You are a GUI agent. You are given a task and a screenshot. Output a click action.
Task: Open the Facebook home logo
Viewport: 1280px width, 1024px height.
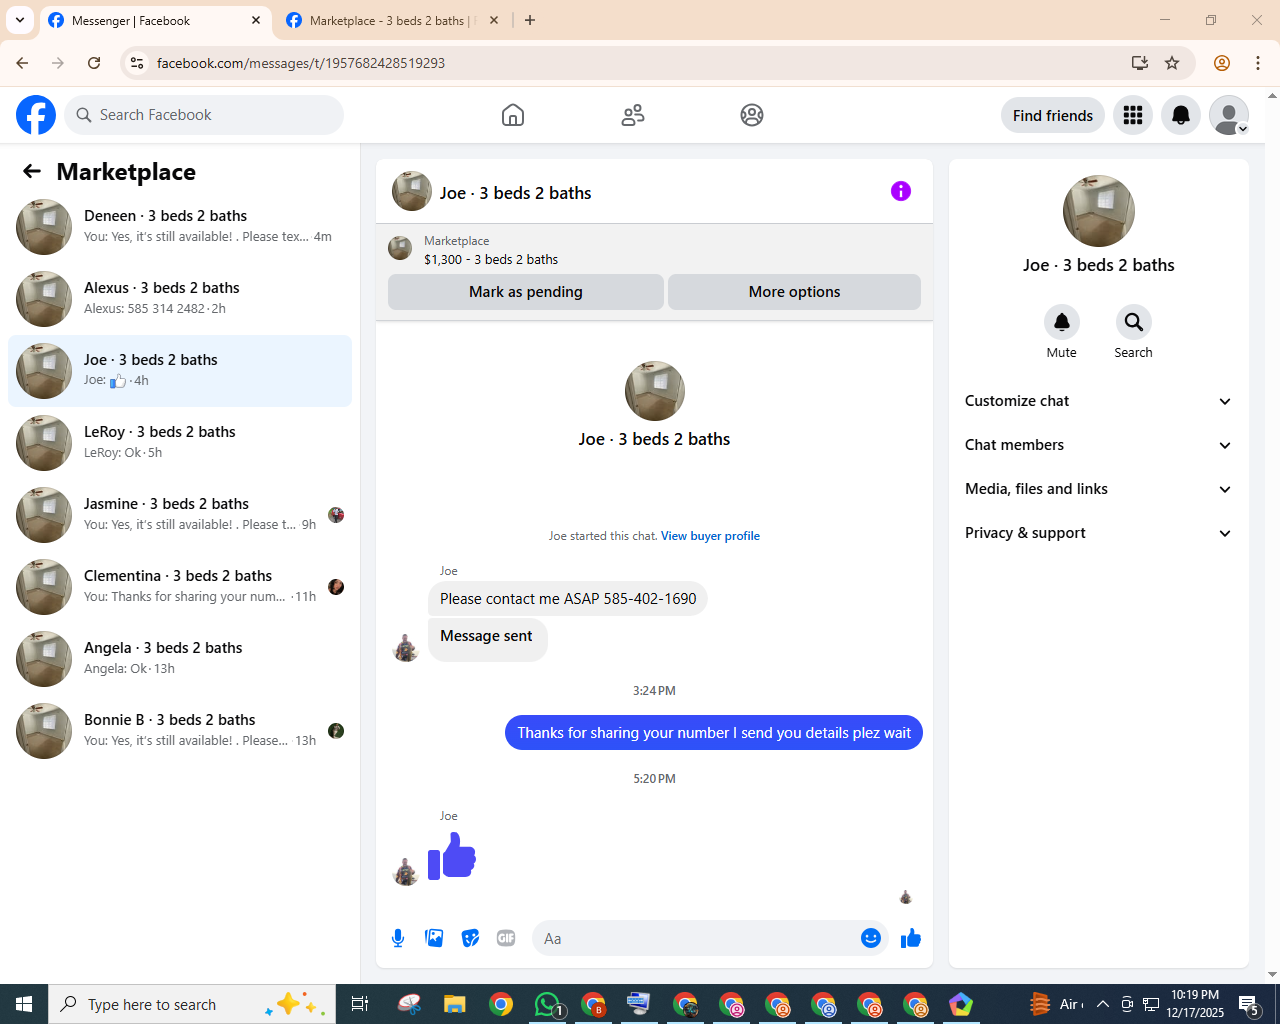(x=36, y=115)
